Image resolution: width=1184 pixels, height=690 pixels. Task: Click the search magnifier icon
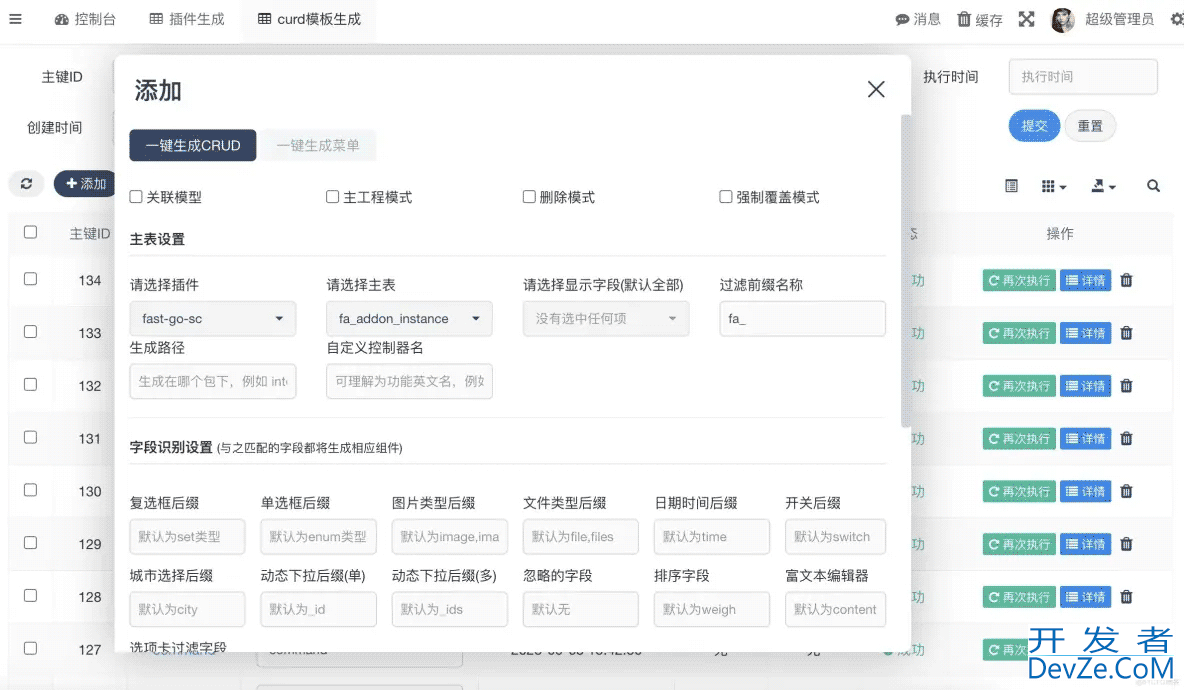coord(1153,186)
